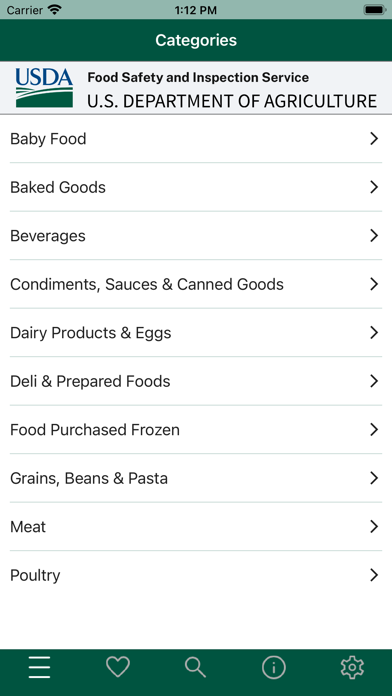
Task: Click the USDA logo in the banner
Action: point(44,88)
